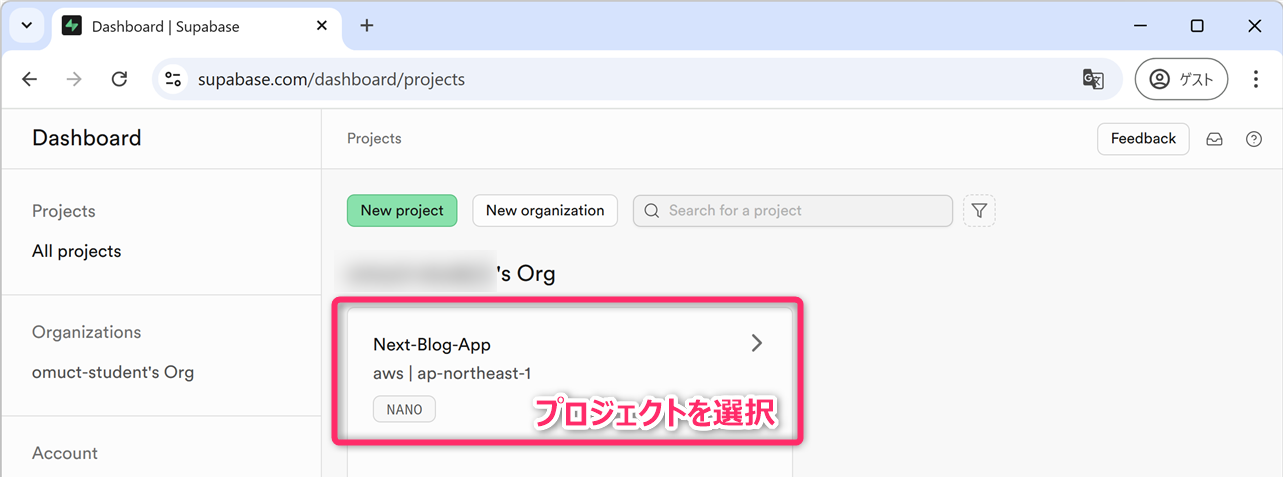
Task: Open the Next-Blog-App project chevron
Action: pos(756,344)
